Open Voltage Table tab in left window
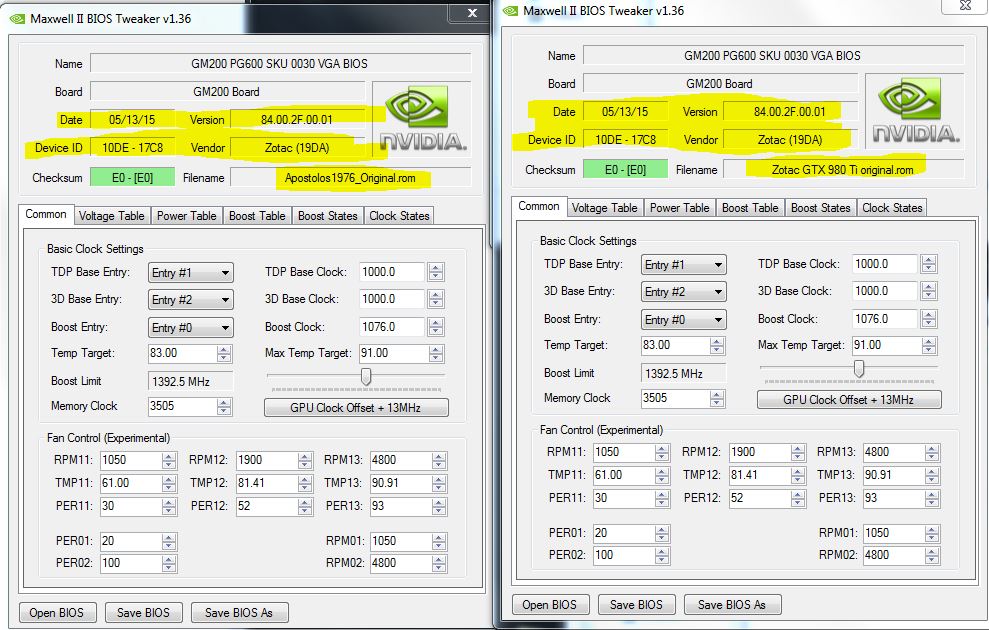 pos(112,216)
